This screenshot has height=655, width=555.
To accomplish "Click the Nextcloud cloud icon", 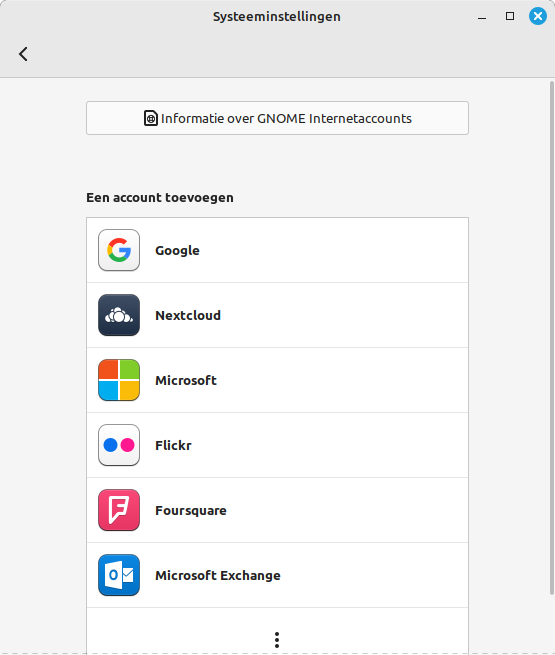I will [119, 315].
